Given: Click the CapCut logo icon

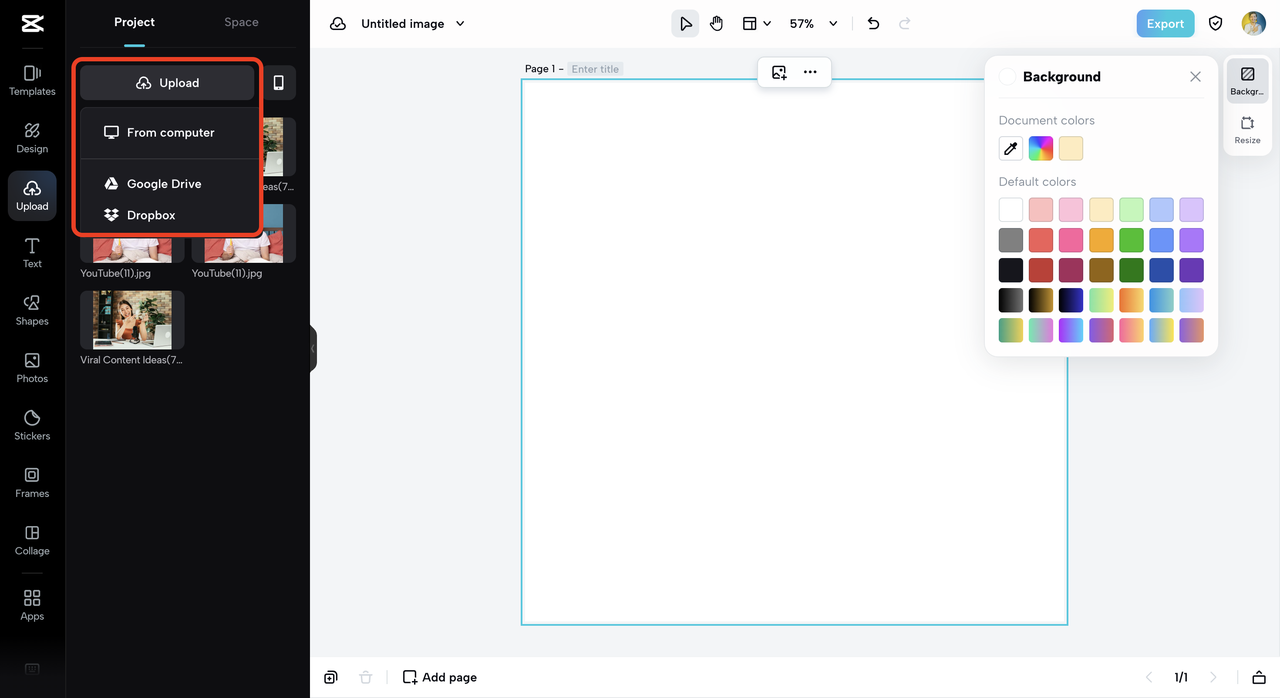Looking at the screenshot, I should coord(32,23).
